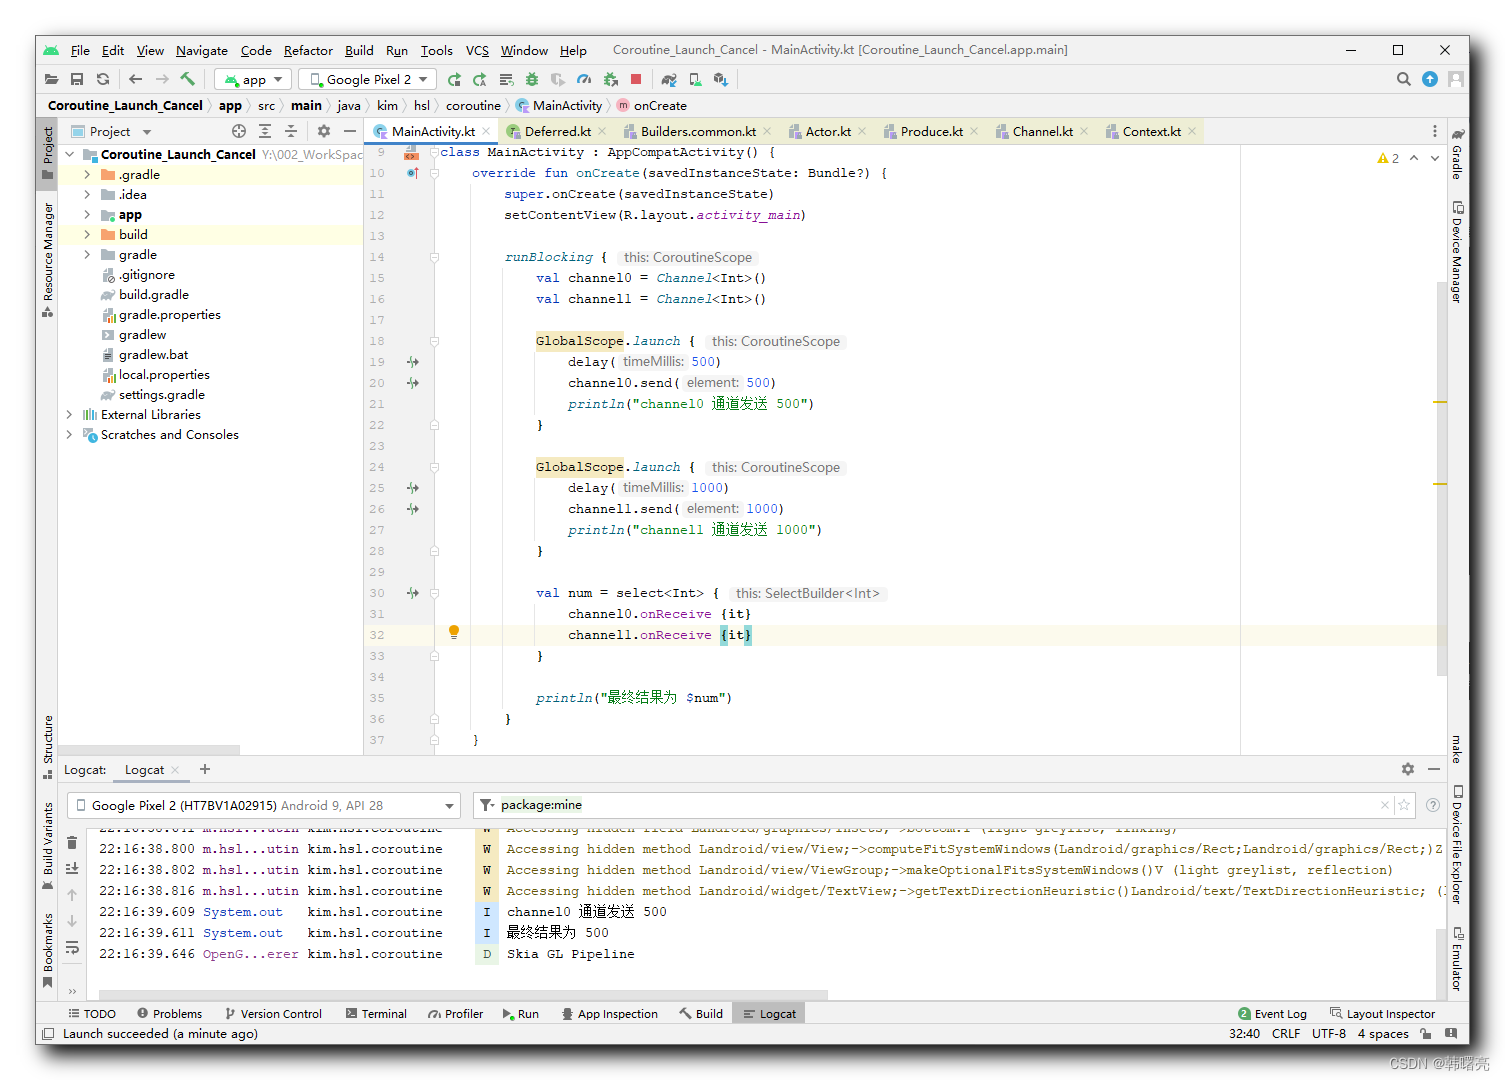Open the Google Pixel 2 device dropdown
1505x1080 pixels.
pos(368,79)
